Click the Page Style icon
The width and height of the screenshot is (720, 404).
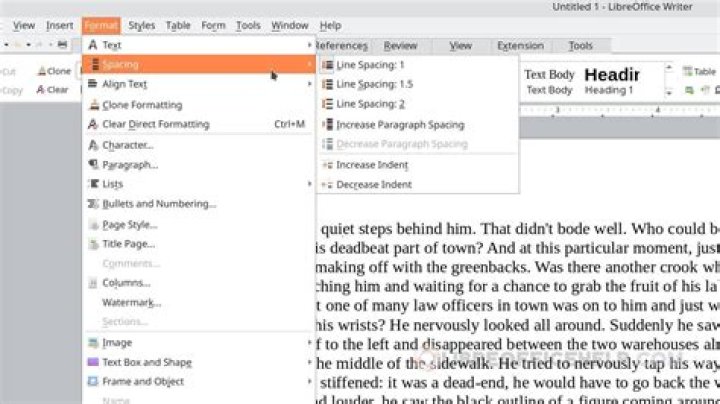tap(93, 225)
